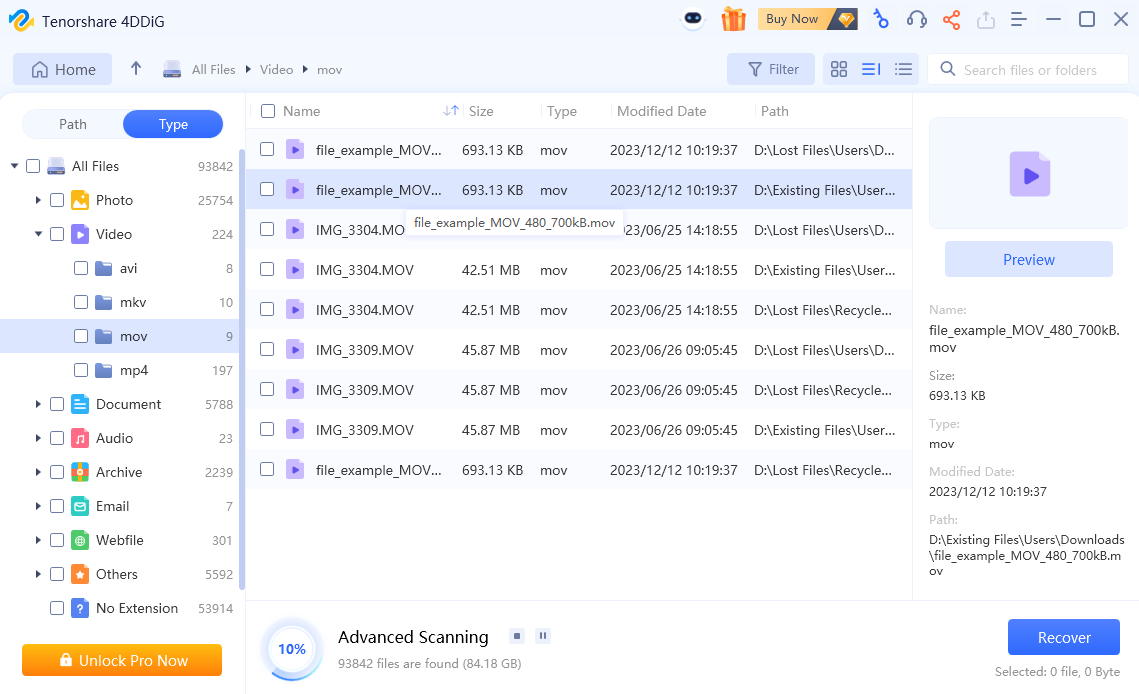Click the sort arrows in Name column

(x=451, y=111)
